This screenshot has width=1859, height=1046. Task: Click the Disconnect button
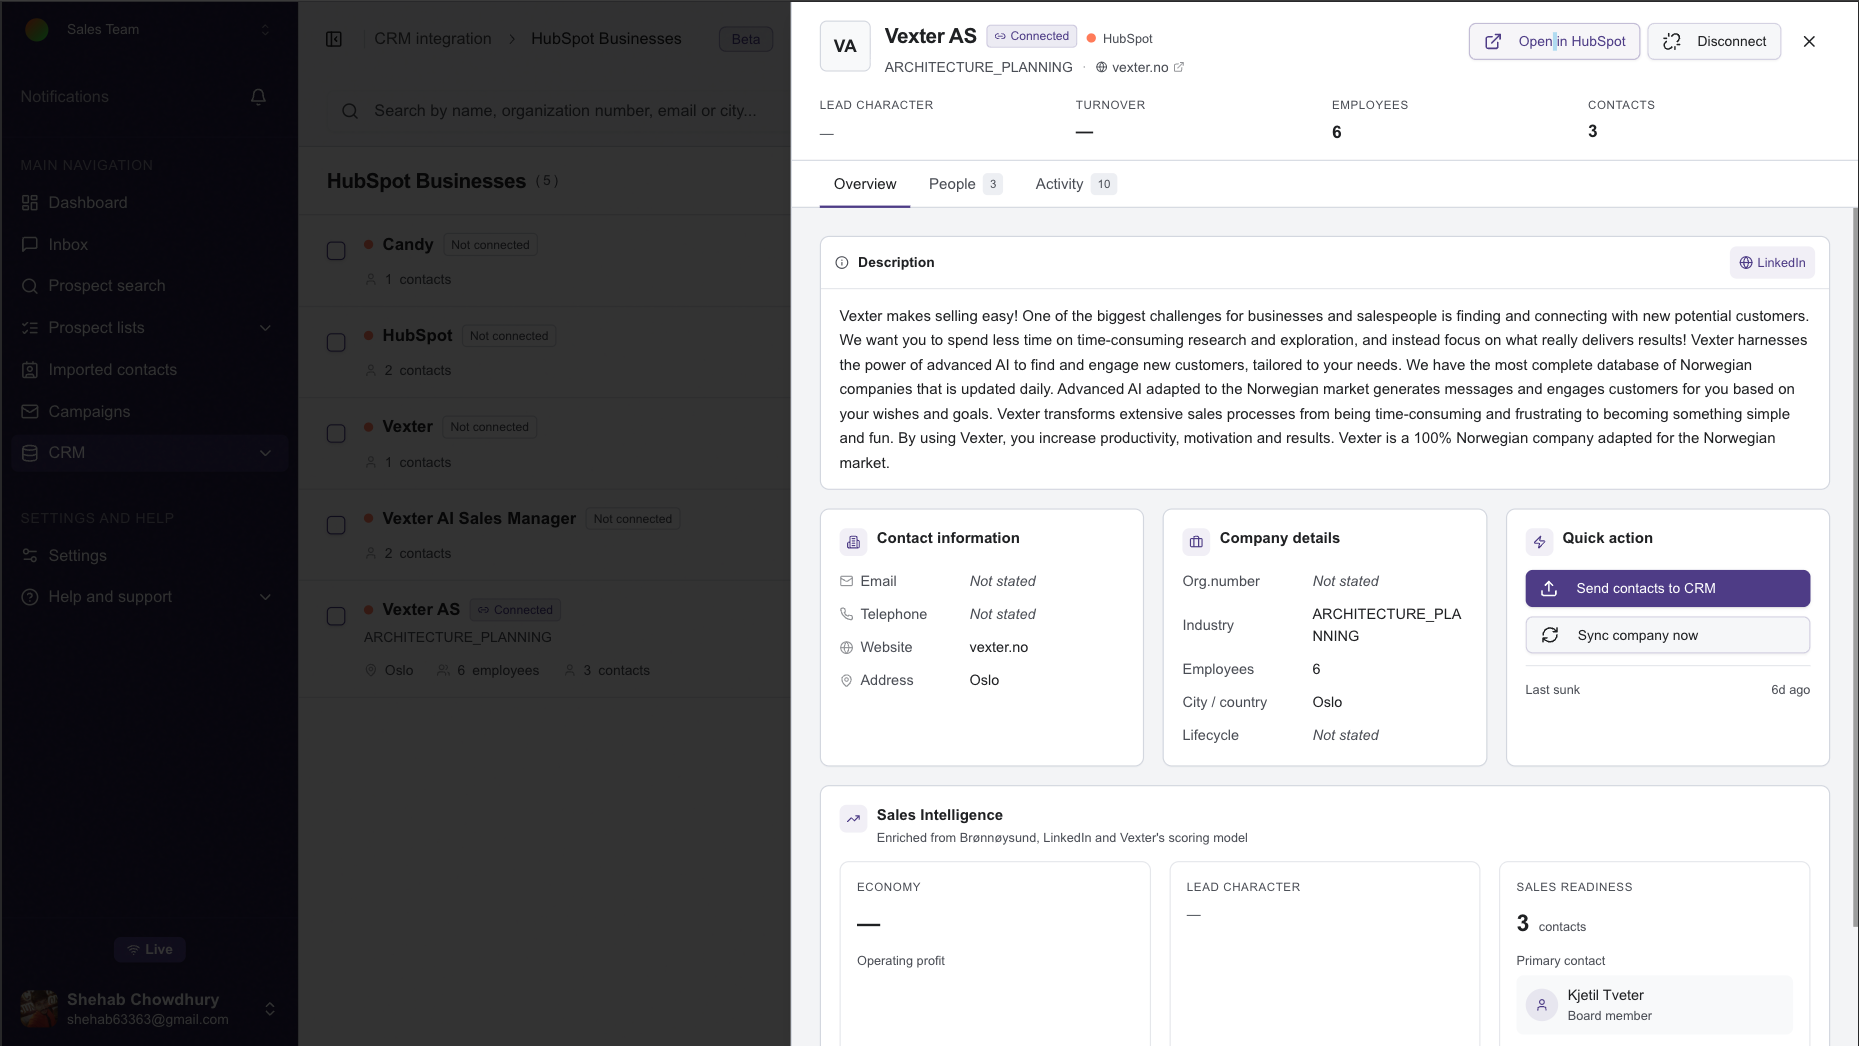point(1714,41)
